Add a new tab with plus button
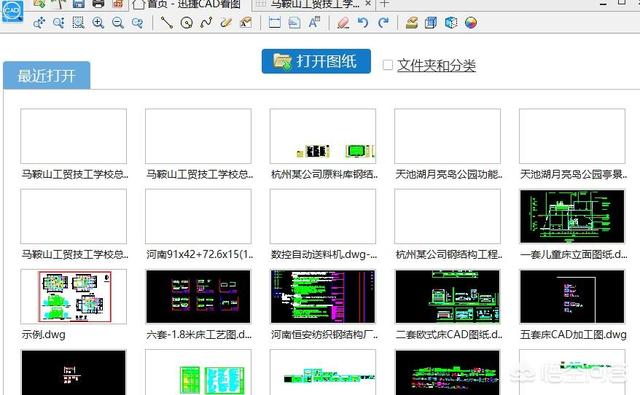This screenshot has width=640, height=395. pyautogui.click(x=384, y=4)
